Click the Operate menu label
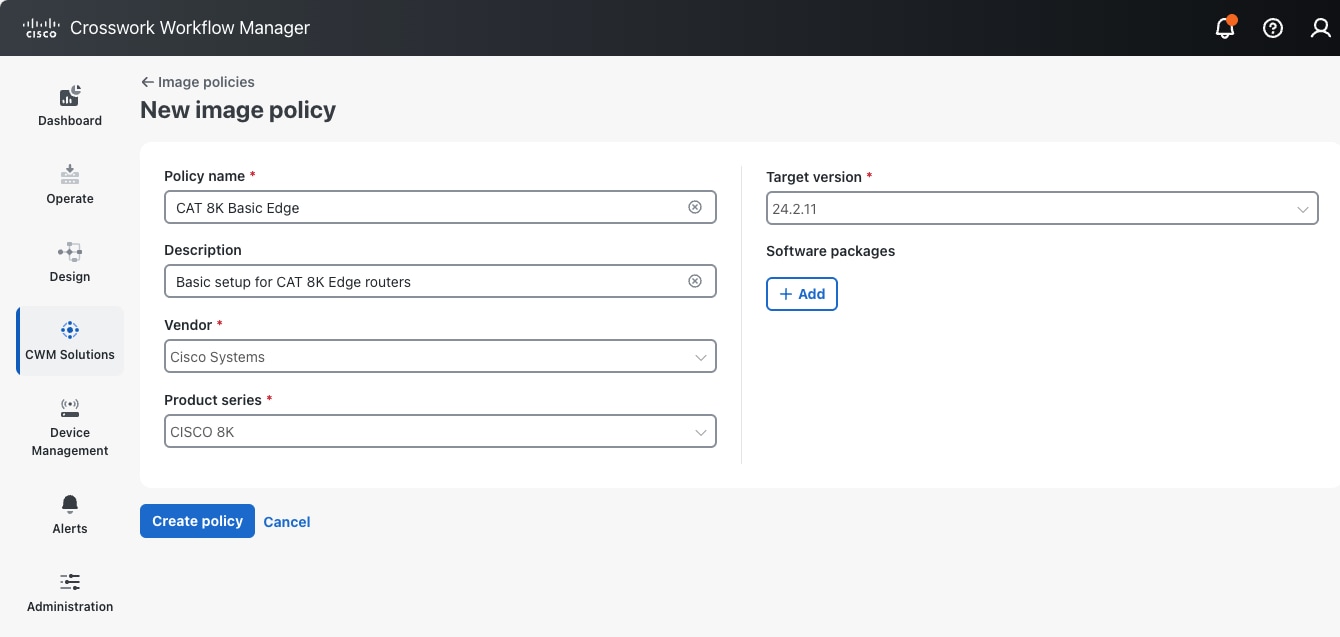 tap(70, 199)
